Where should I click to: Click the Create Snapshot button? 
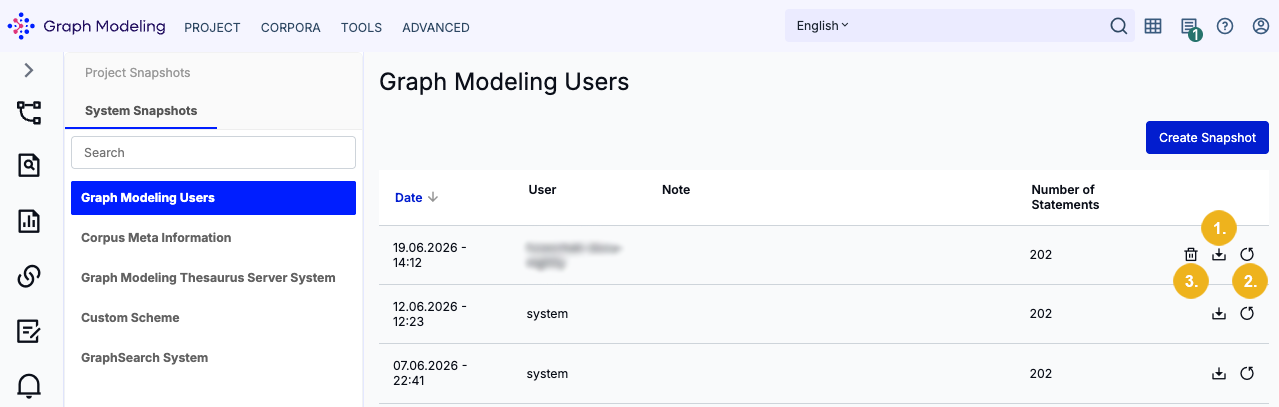(x=1207, y=138)
